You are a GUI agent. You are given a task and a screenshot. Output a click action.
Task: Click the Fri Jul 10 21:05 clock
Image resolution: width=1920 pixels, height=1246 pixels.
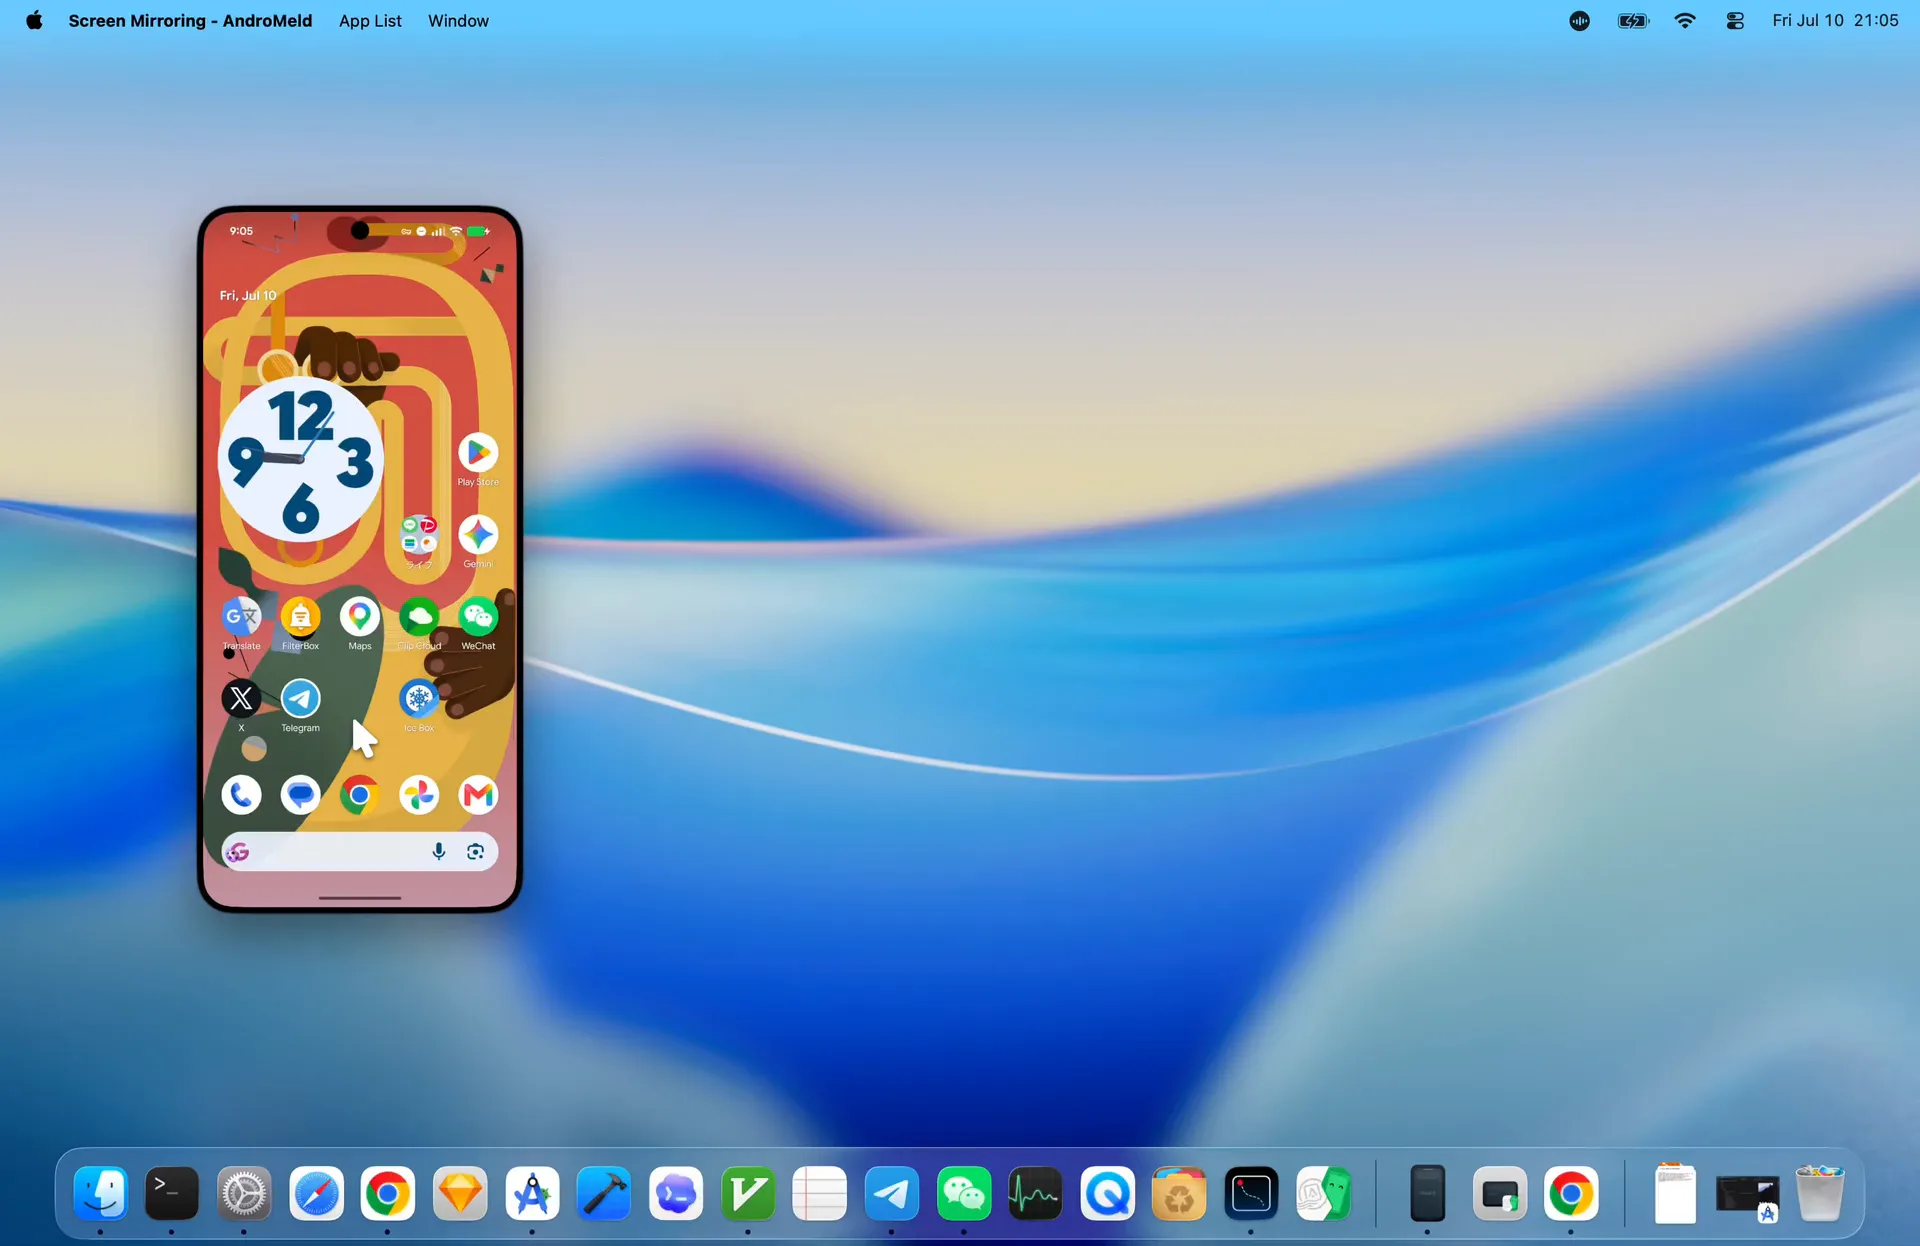[1835, 20]
